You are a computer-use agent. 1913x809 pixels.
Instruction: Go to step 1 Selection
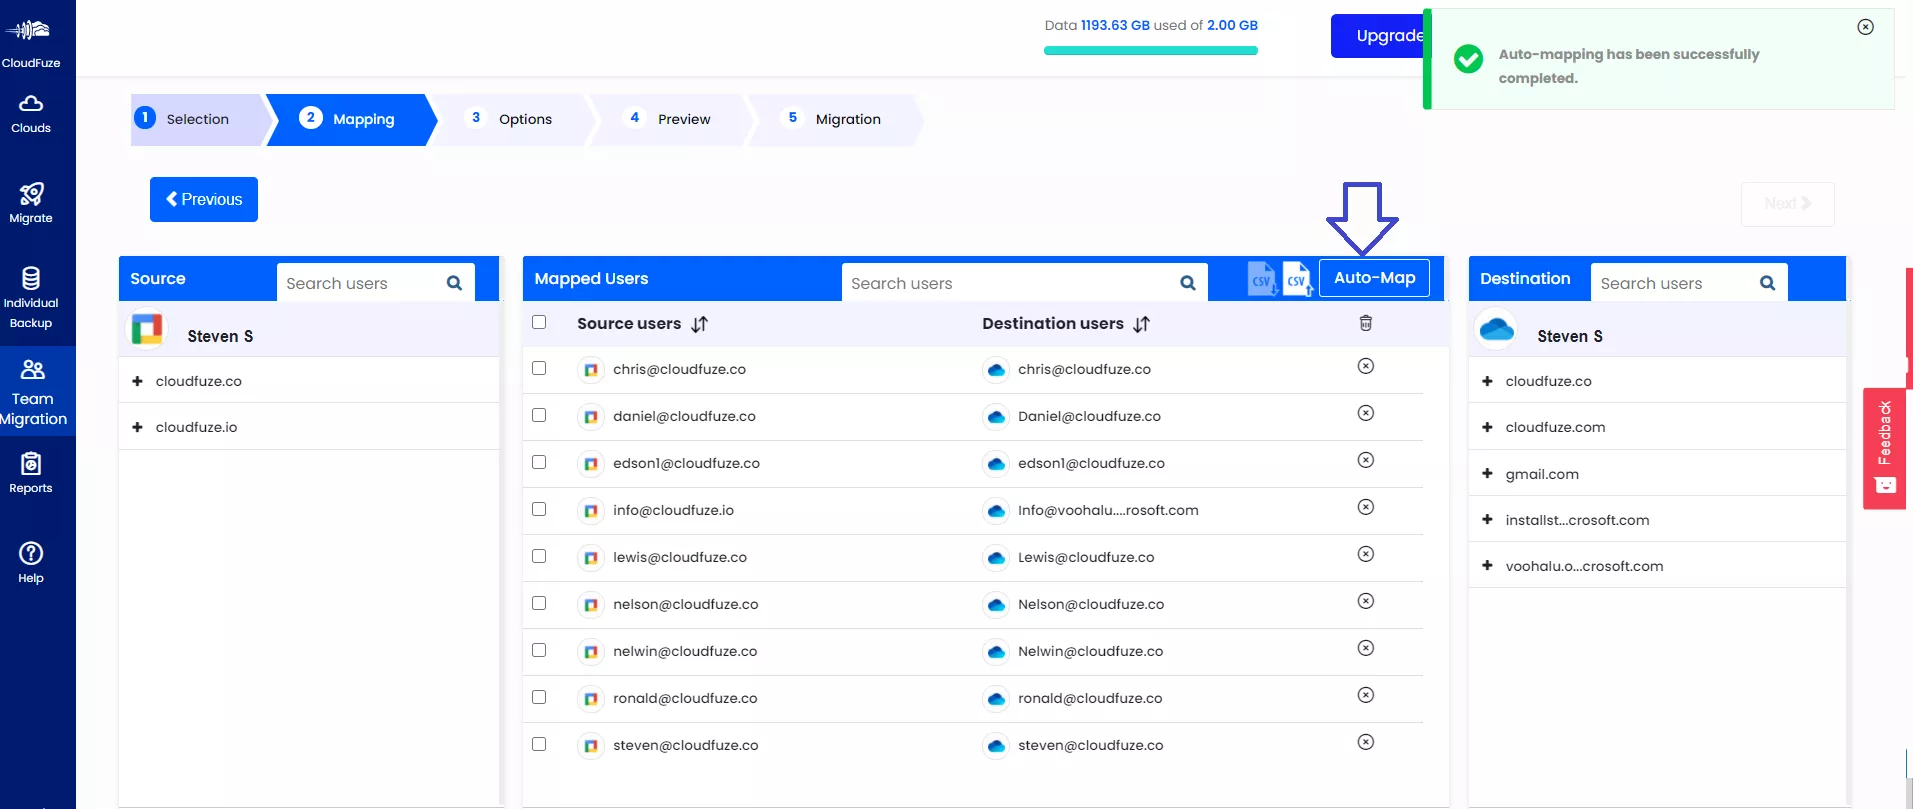point(198,119)
